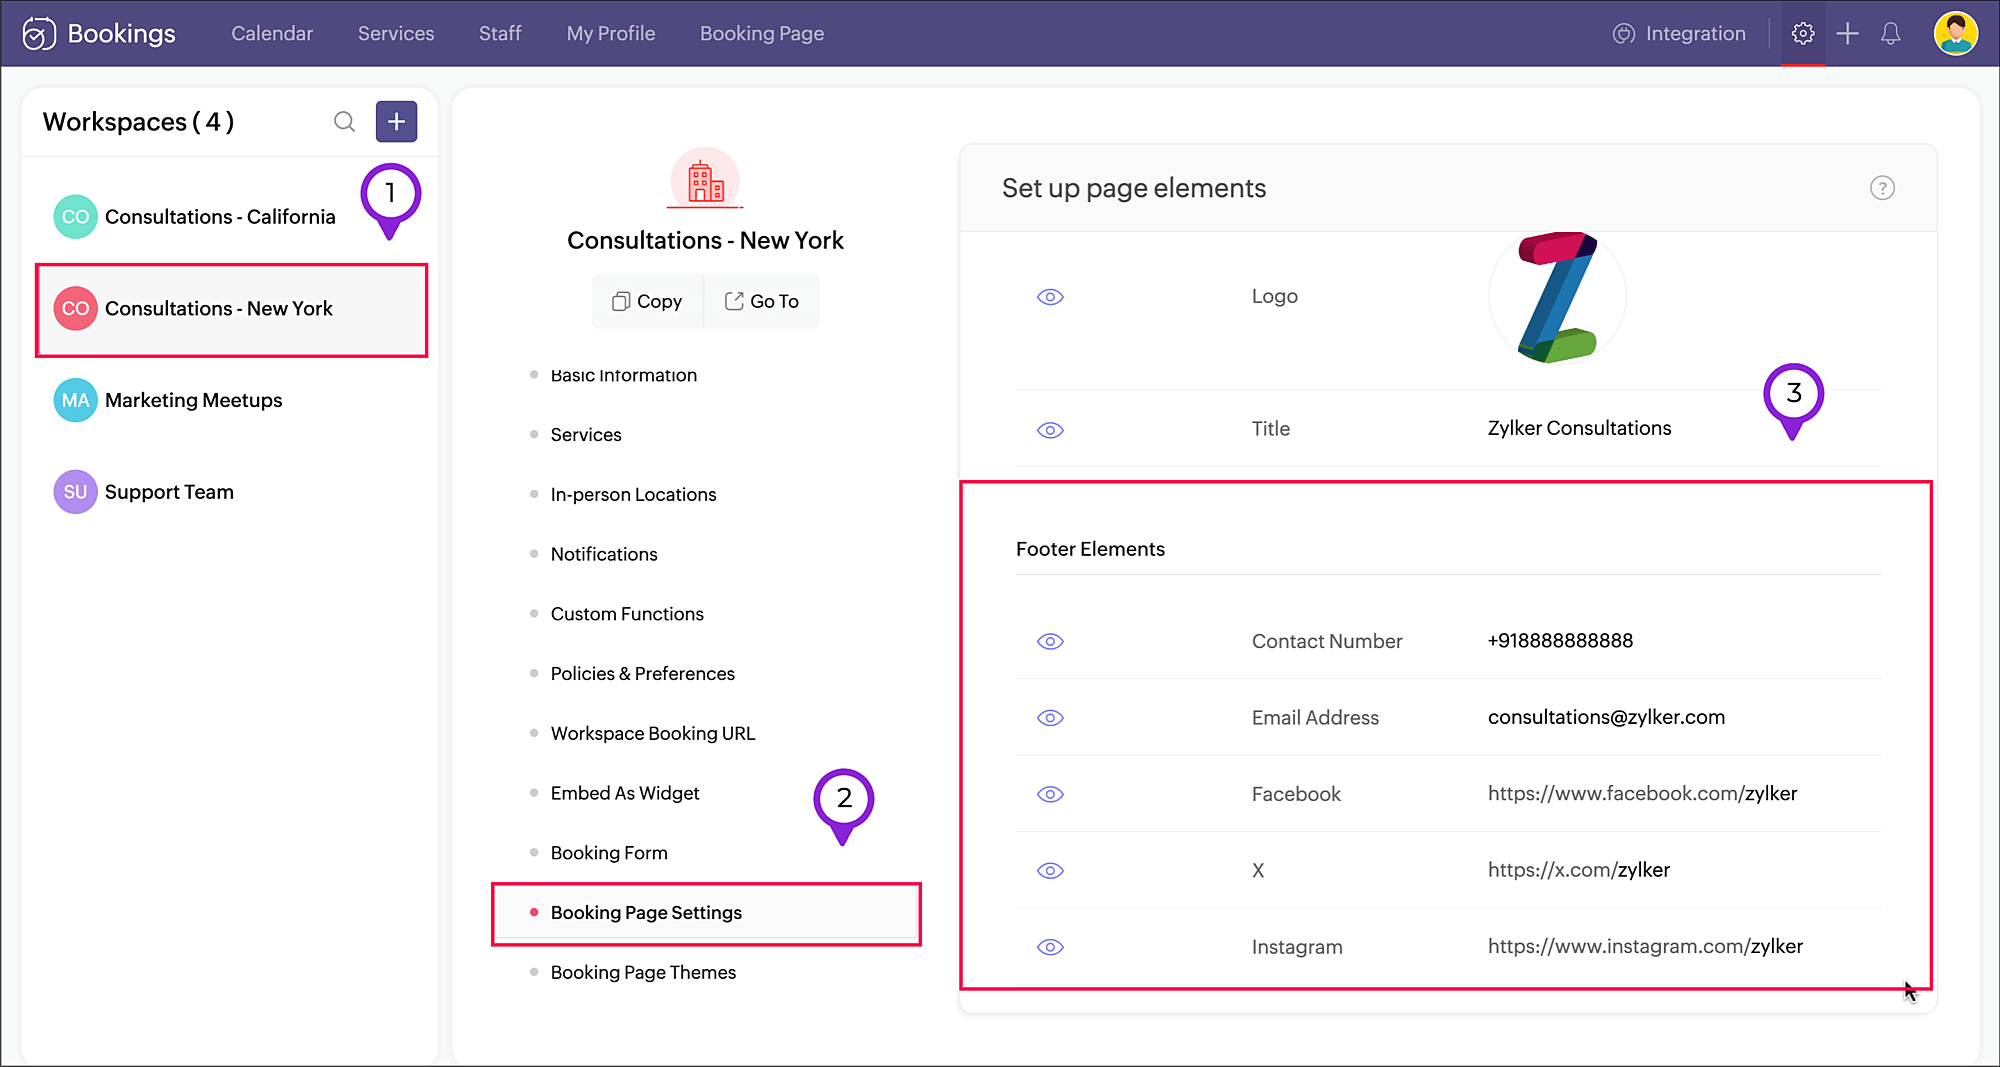Toggle visibility of Email Address element
Screen dimensions: 2000x1067
(x=1050, y=718)
